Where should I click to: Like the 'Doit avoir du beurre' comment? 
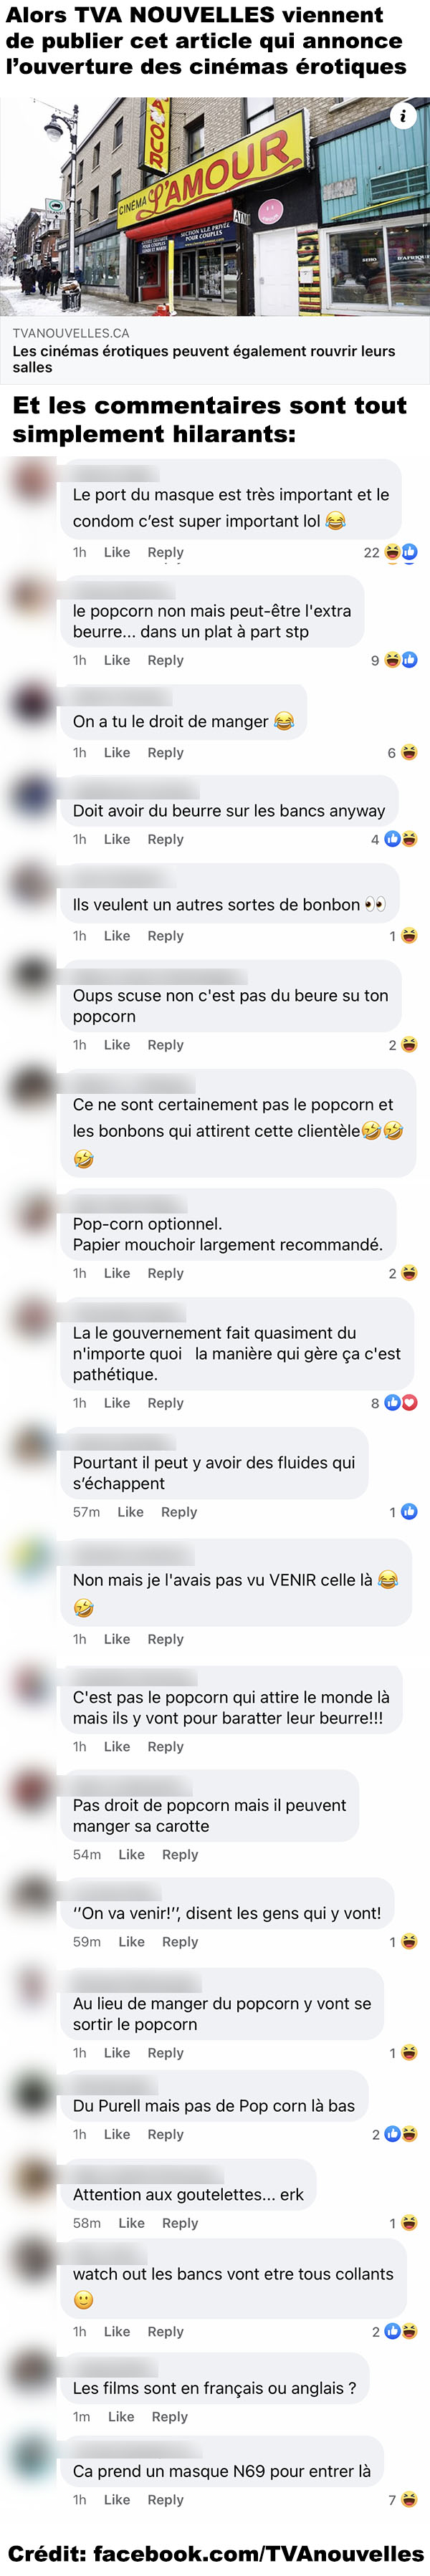coord(117,839)
